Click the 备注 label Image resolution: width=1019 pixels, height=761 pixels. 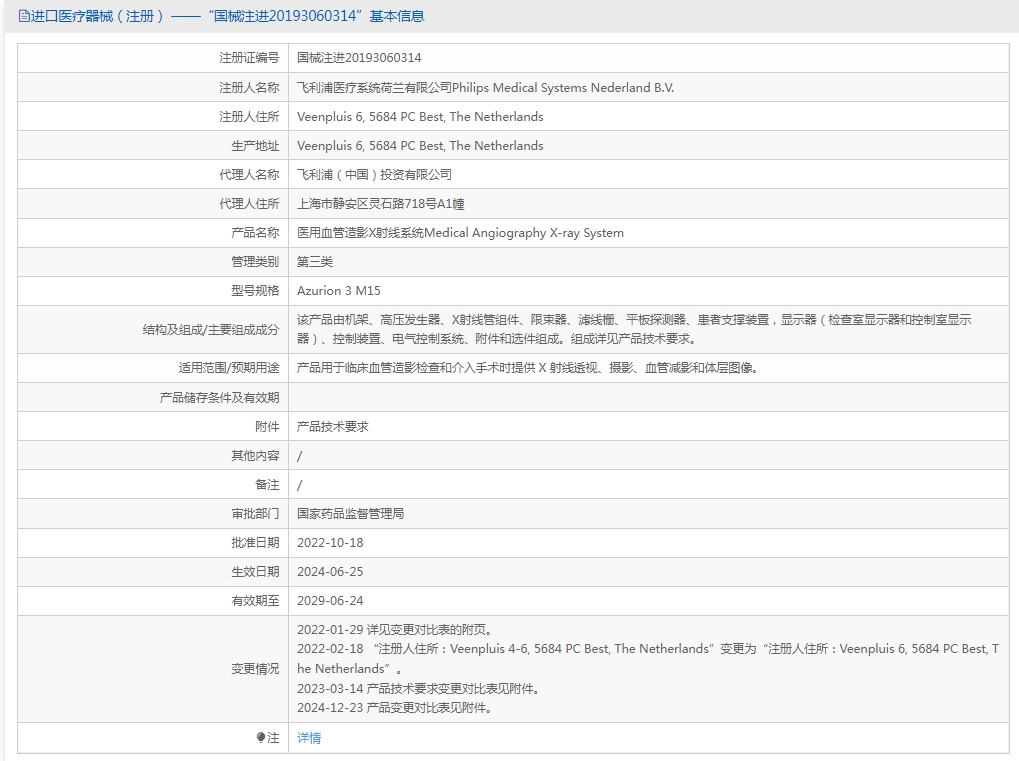click(x=267, y=485)
